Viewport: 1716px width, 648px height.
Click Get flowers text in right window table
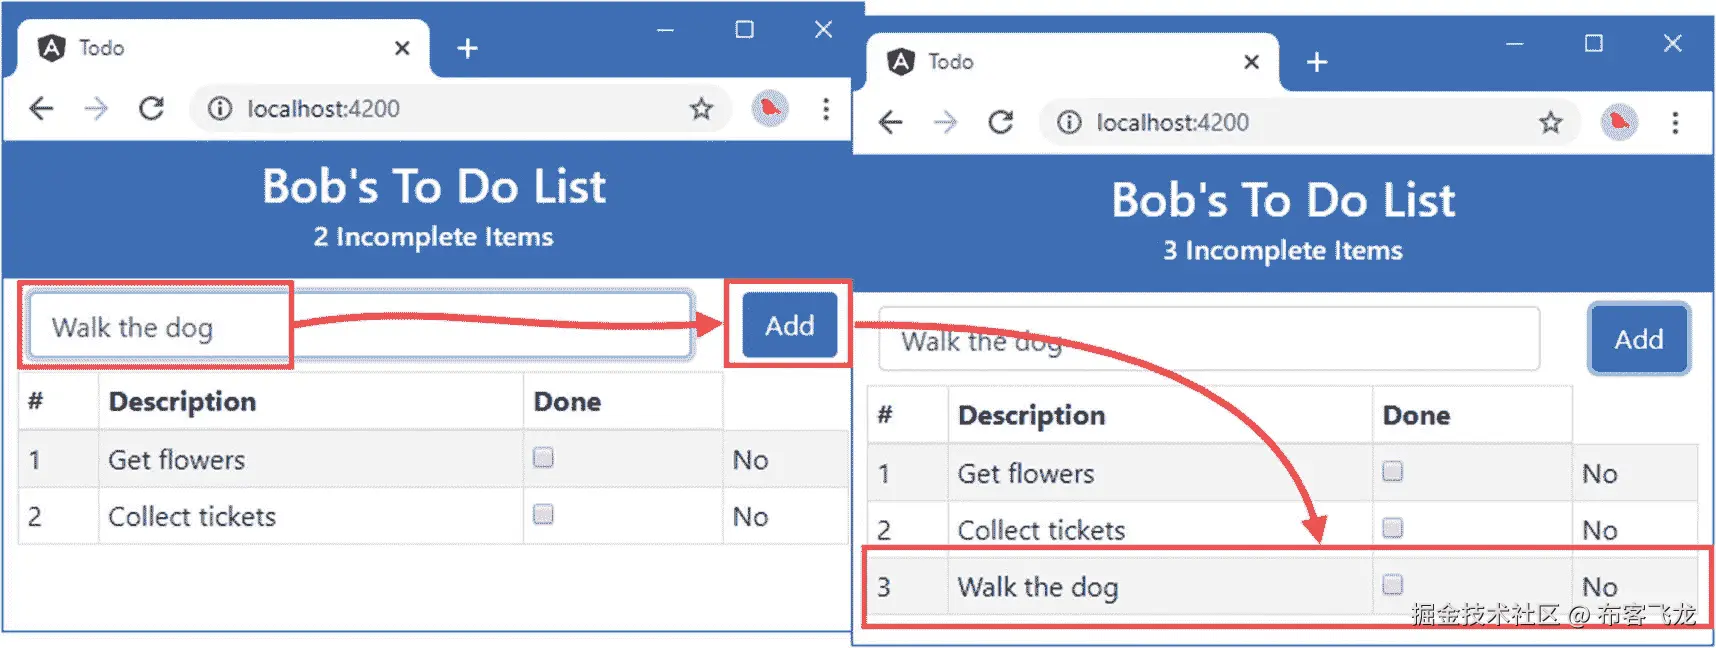point(1026,473)
